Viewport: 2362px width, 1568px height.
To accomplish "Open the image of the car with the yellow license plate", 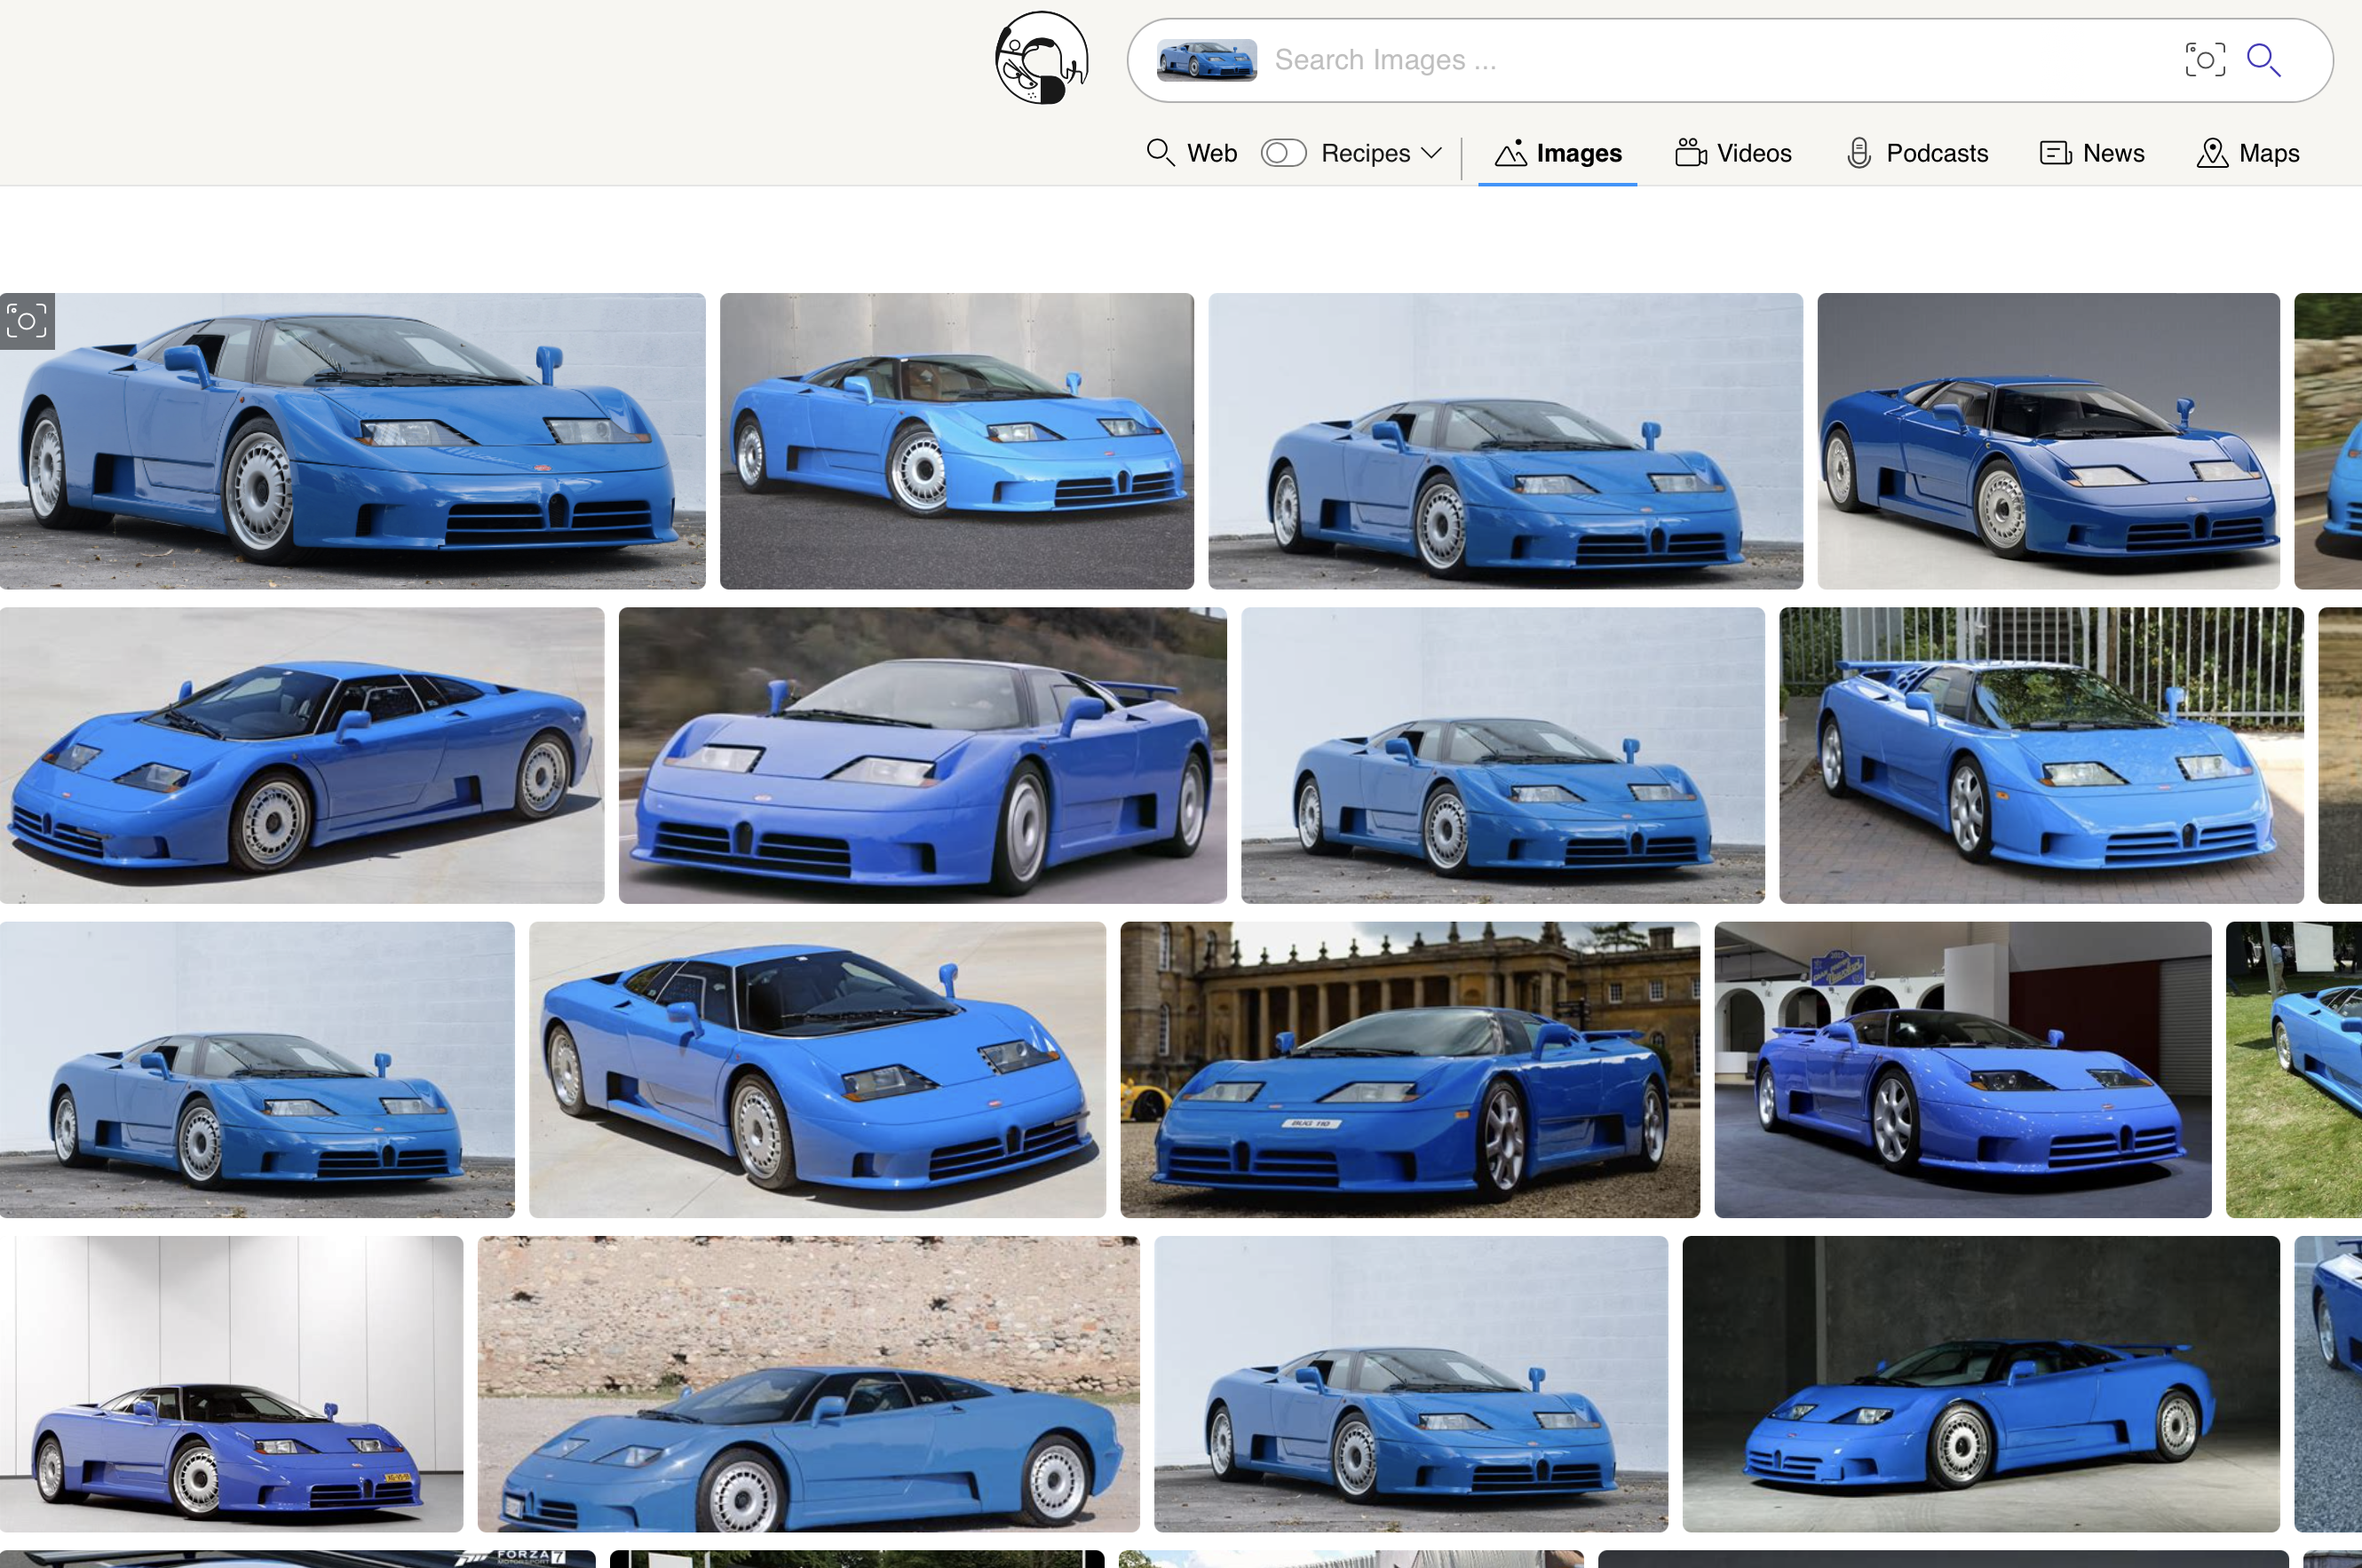I will (x=231, y=1383).
